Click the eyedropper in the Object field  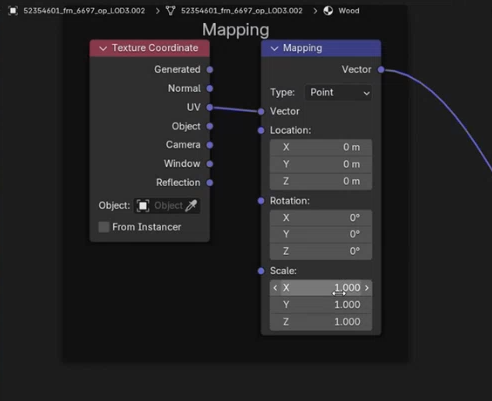tap(191, 205)
